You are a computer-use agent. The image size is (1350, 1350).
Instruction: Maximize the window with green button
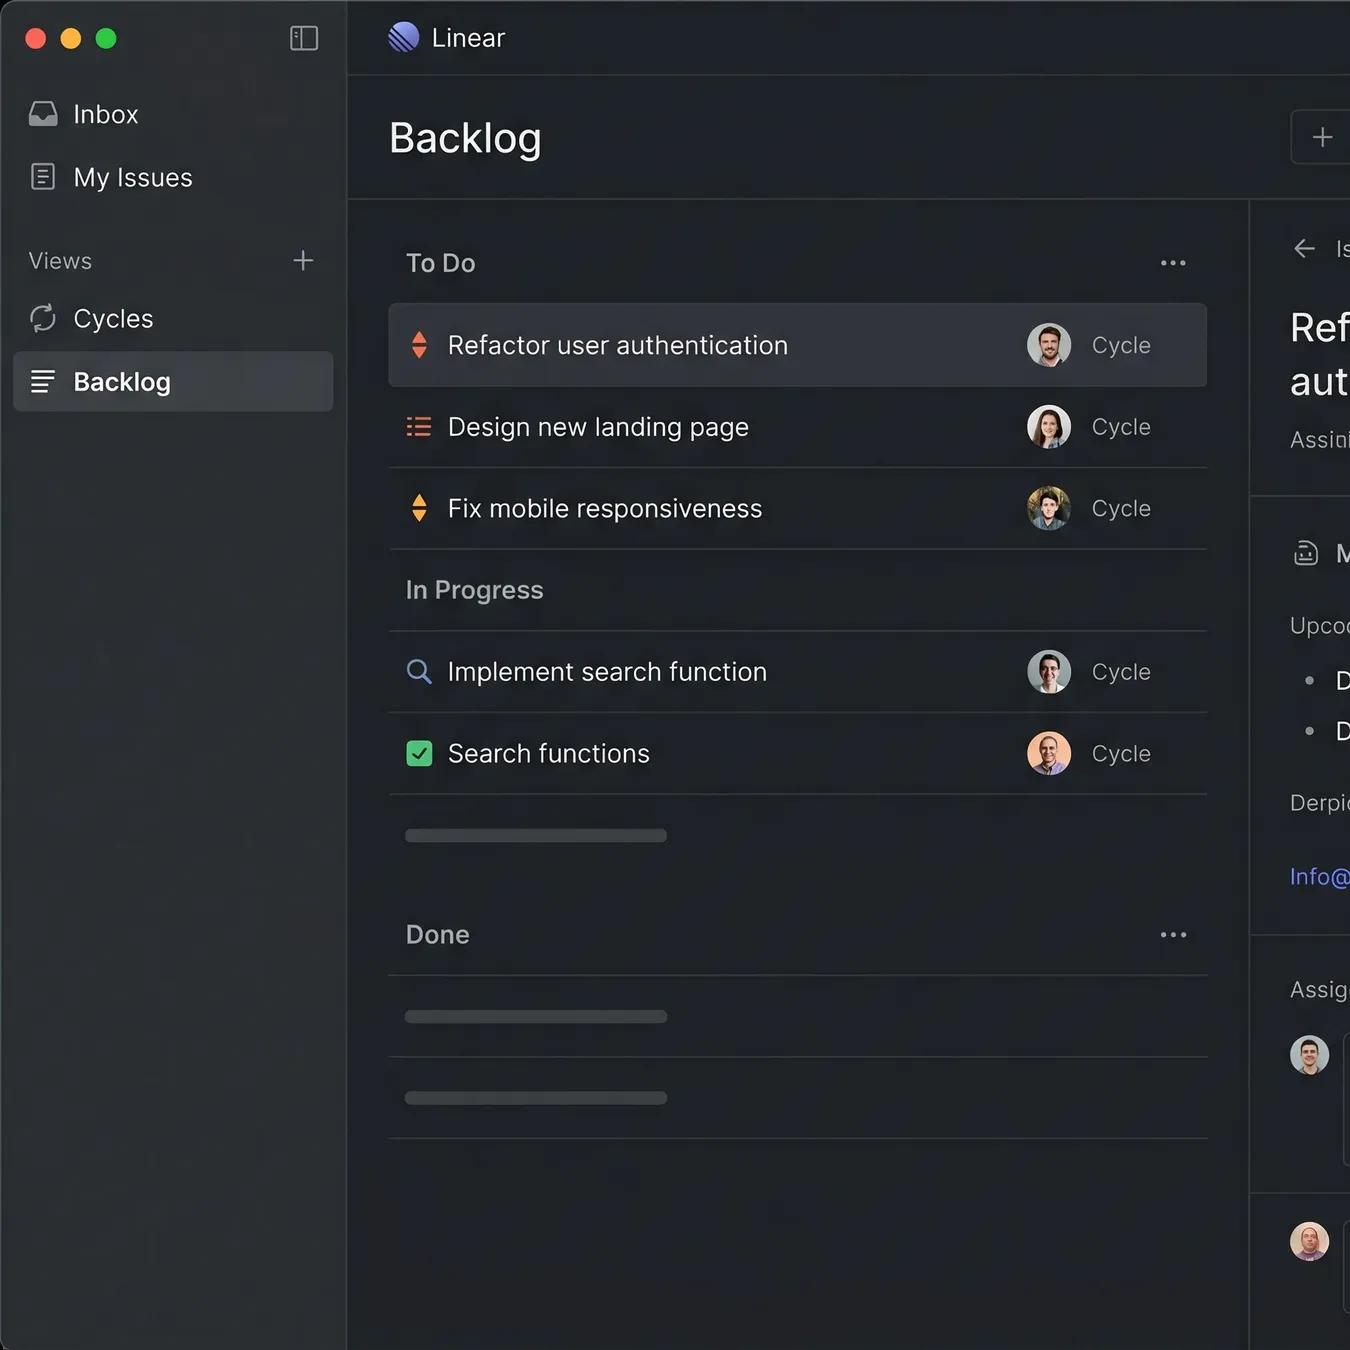pos(106,38)
